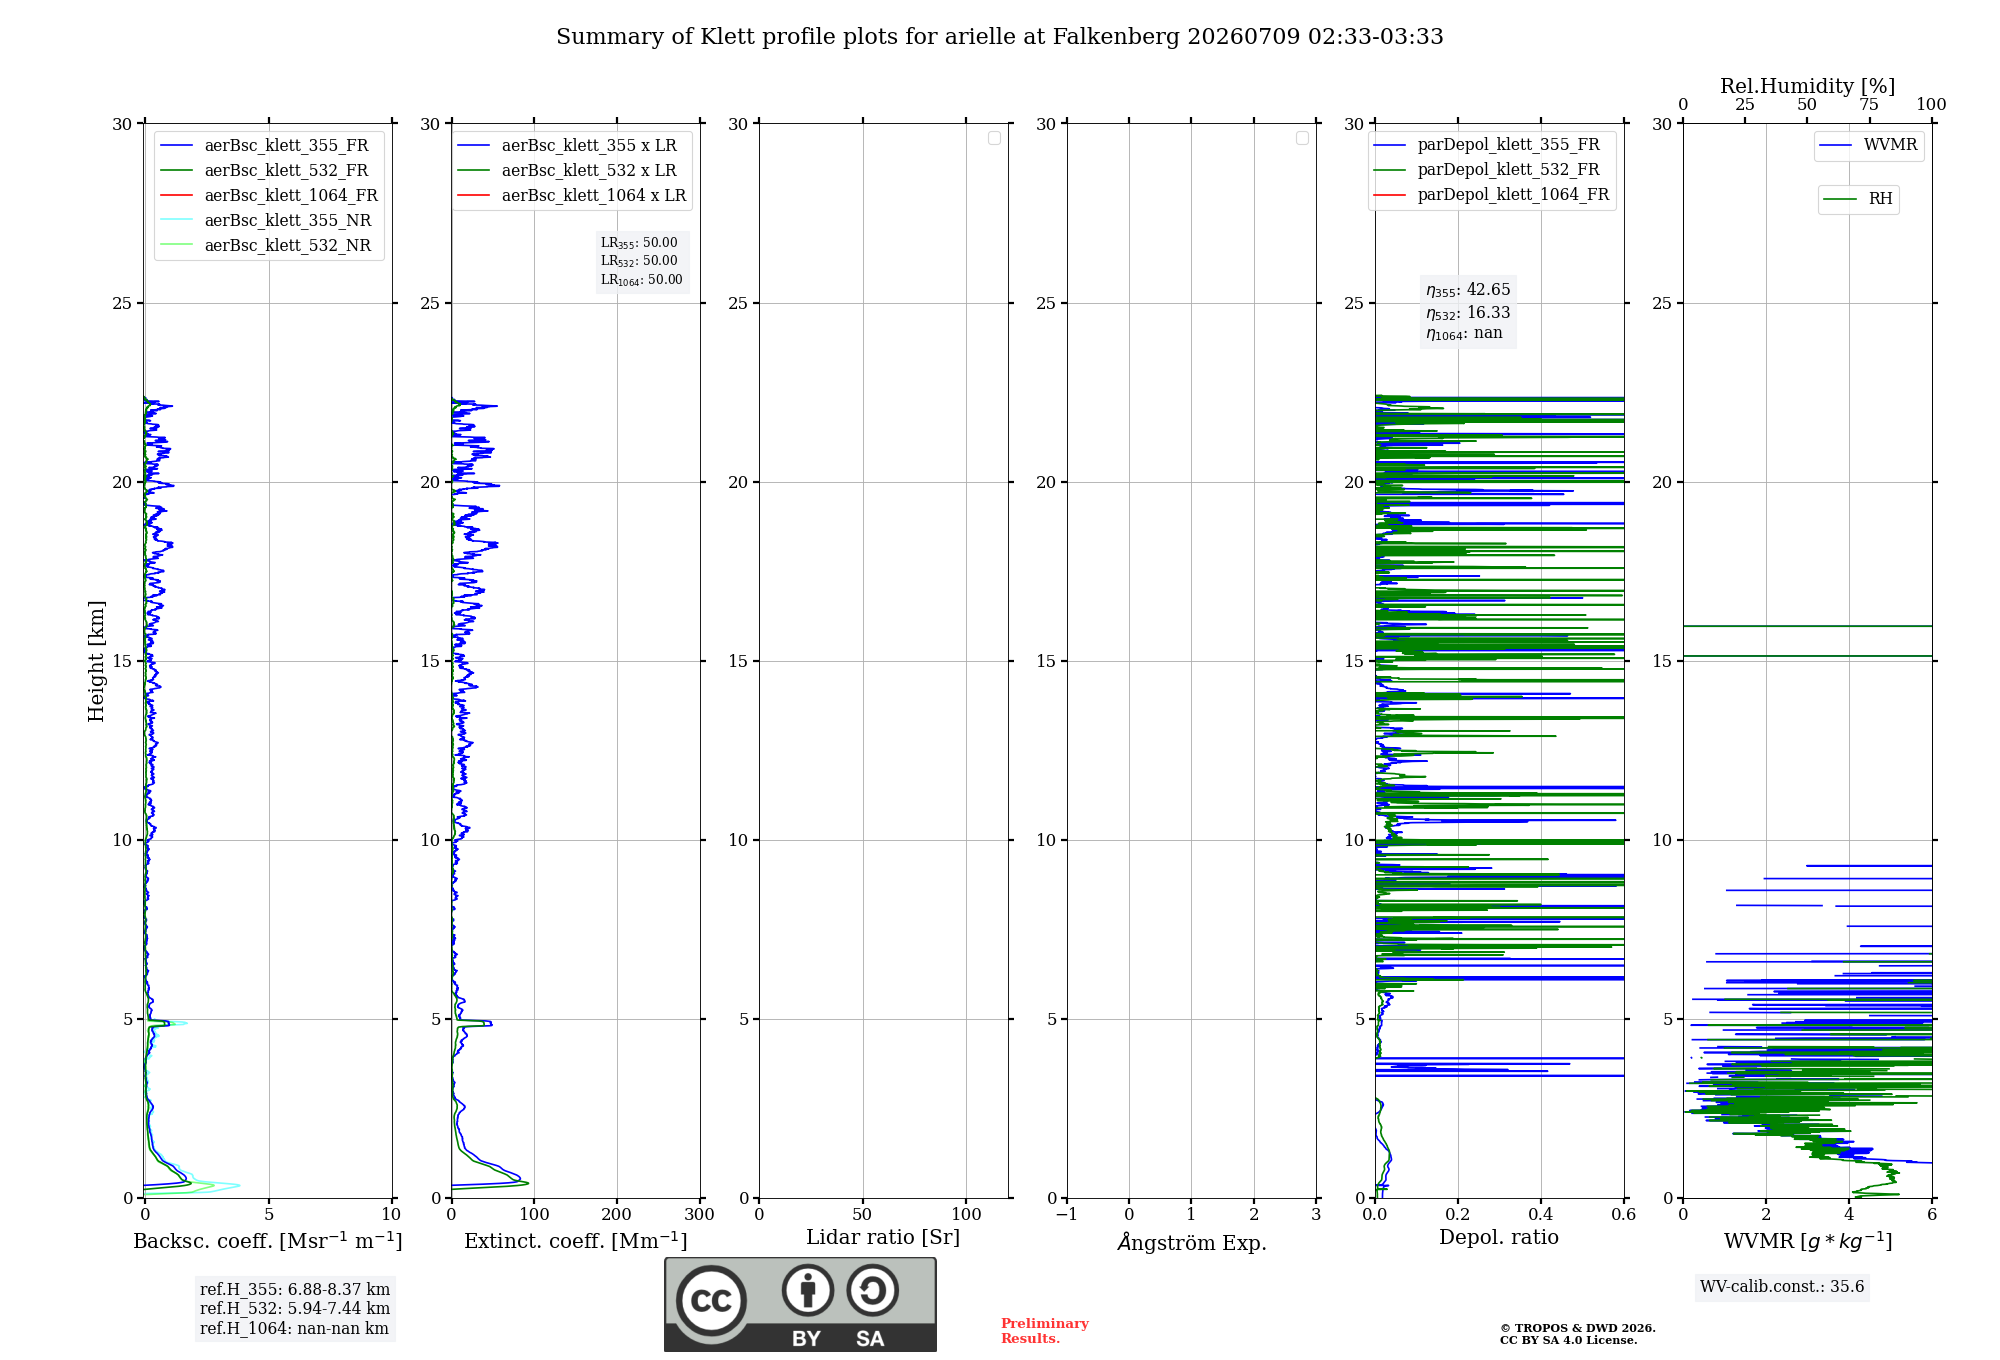Click the red aerBsc_klett_1064 x LR legend entry
2000x1360 pixels.
571,195
